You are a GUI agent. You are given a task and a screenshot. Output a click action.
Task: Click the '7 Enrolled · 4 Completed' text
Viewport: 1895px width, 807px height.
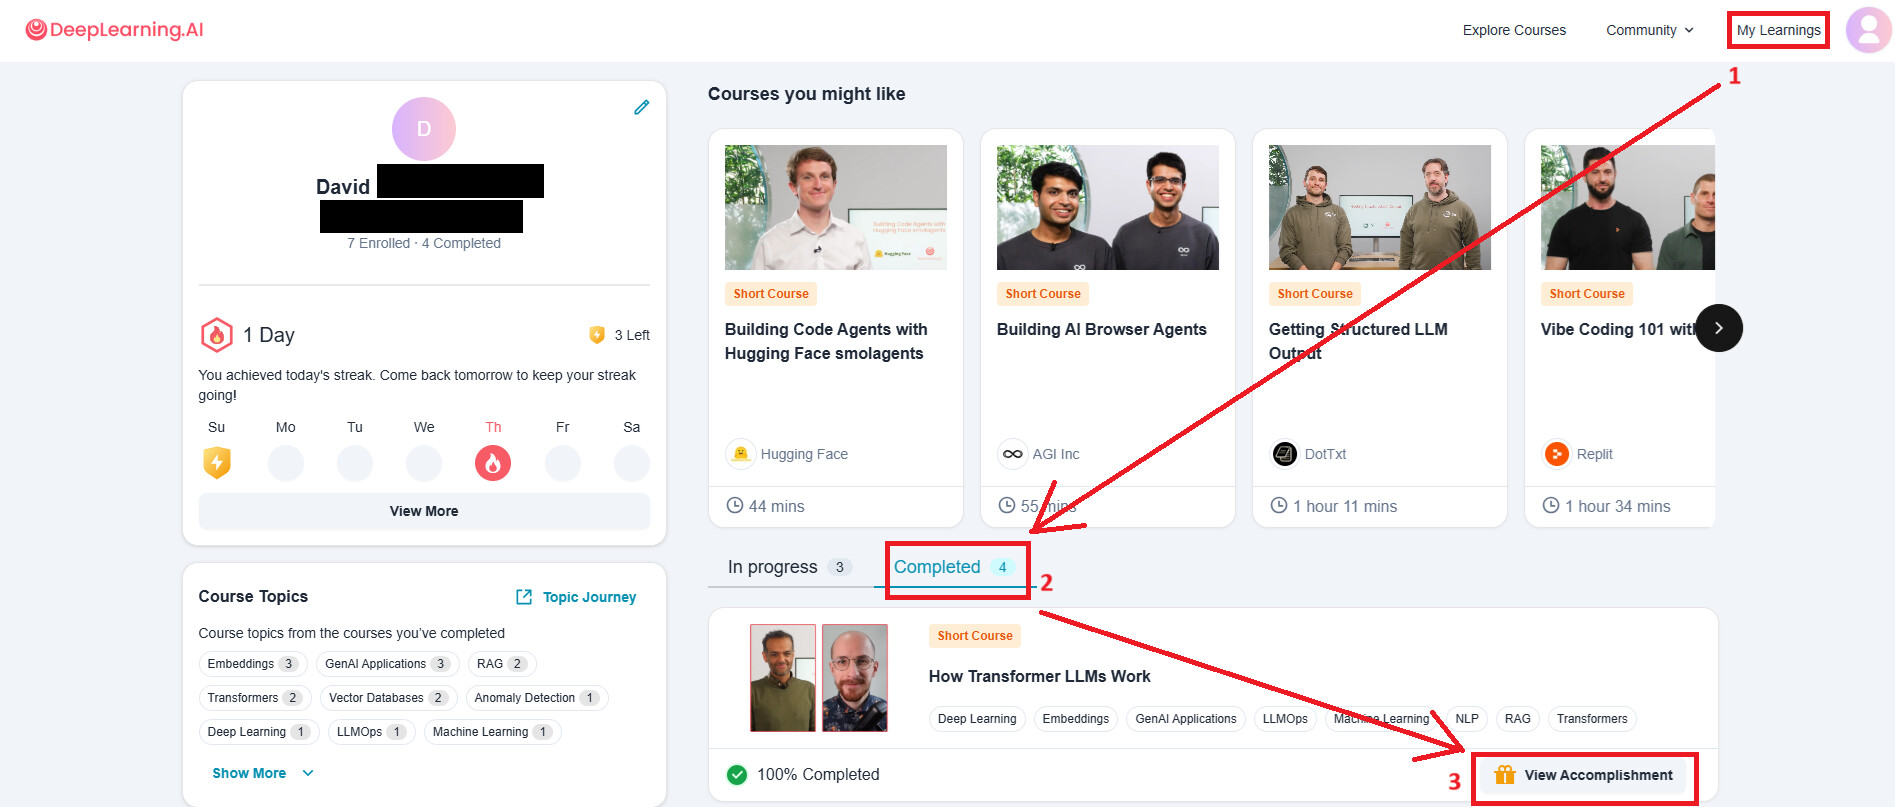pyautogui.click(x=424, y=243)
